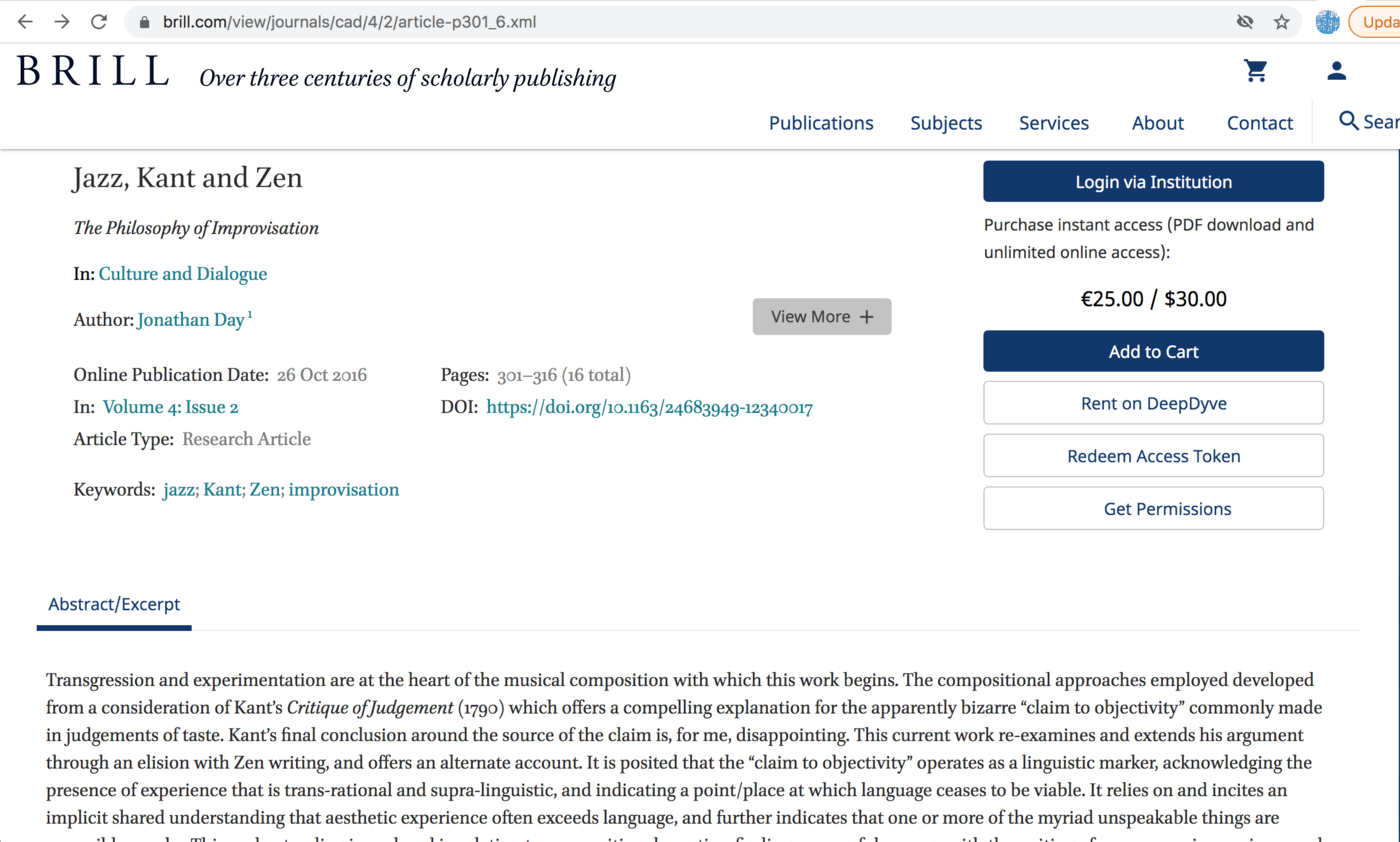1400x842 pixels.
Task: Click Add to Cart button
Action: click(1153, 351)
